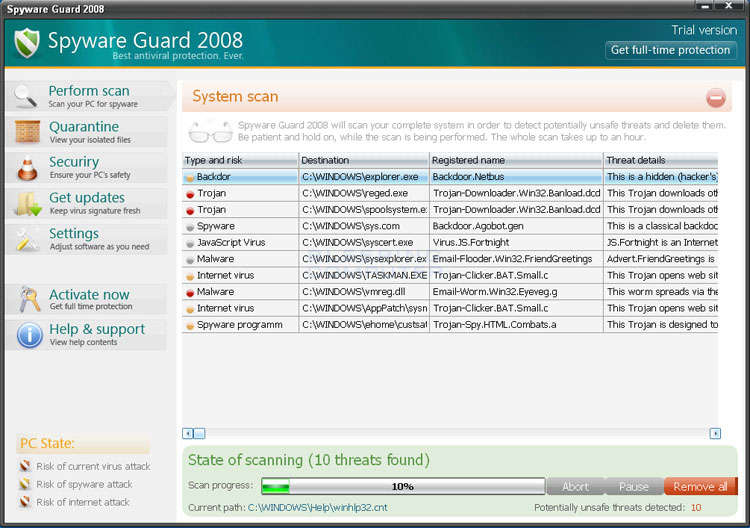
Task: Click the gray risk dot on the Spyware row
Action: pos(190,227)
